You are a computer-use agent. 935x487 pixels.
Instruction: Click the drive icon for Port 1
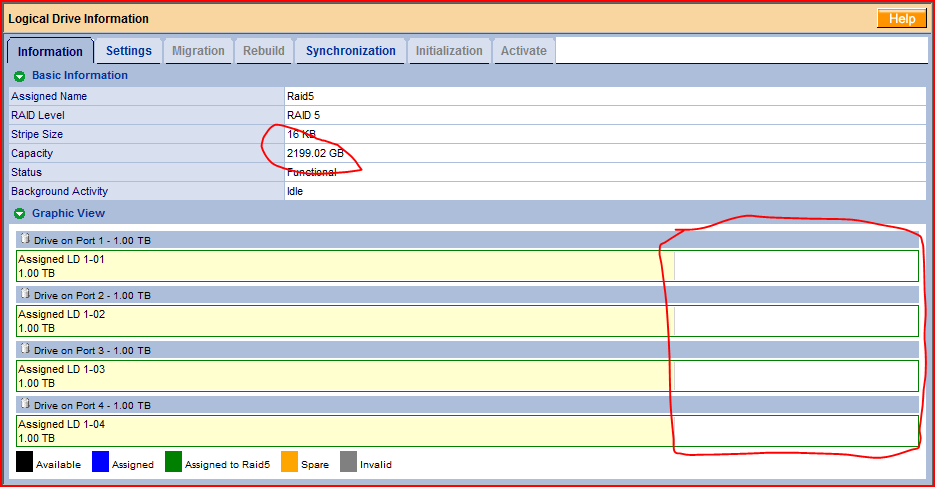[x=25, y=239]
